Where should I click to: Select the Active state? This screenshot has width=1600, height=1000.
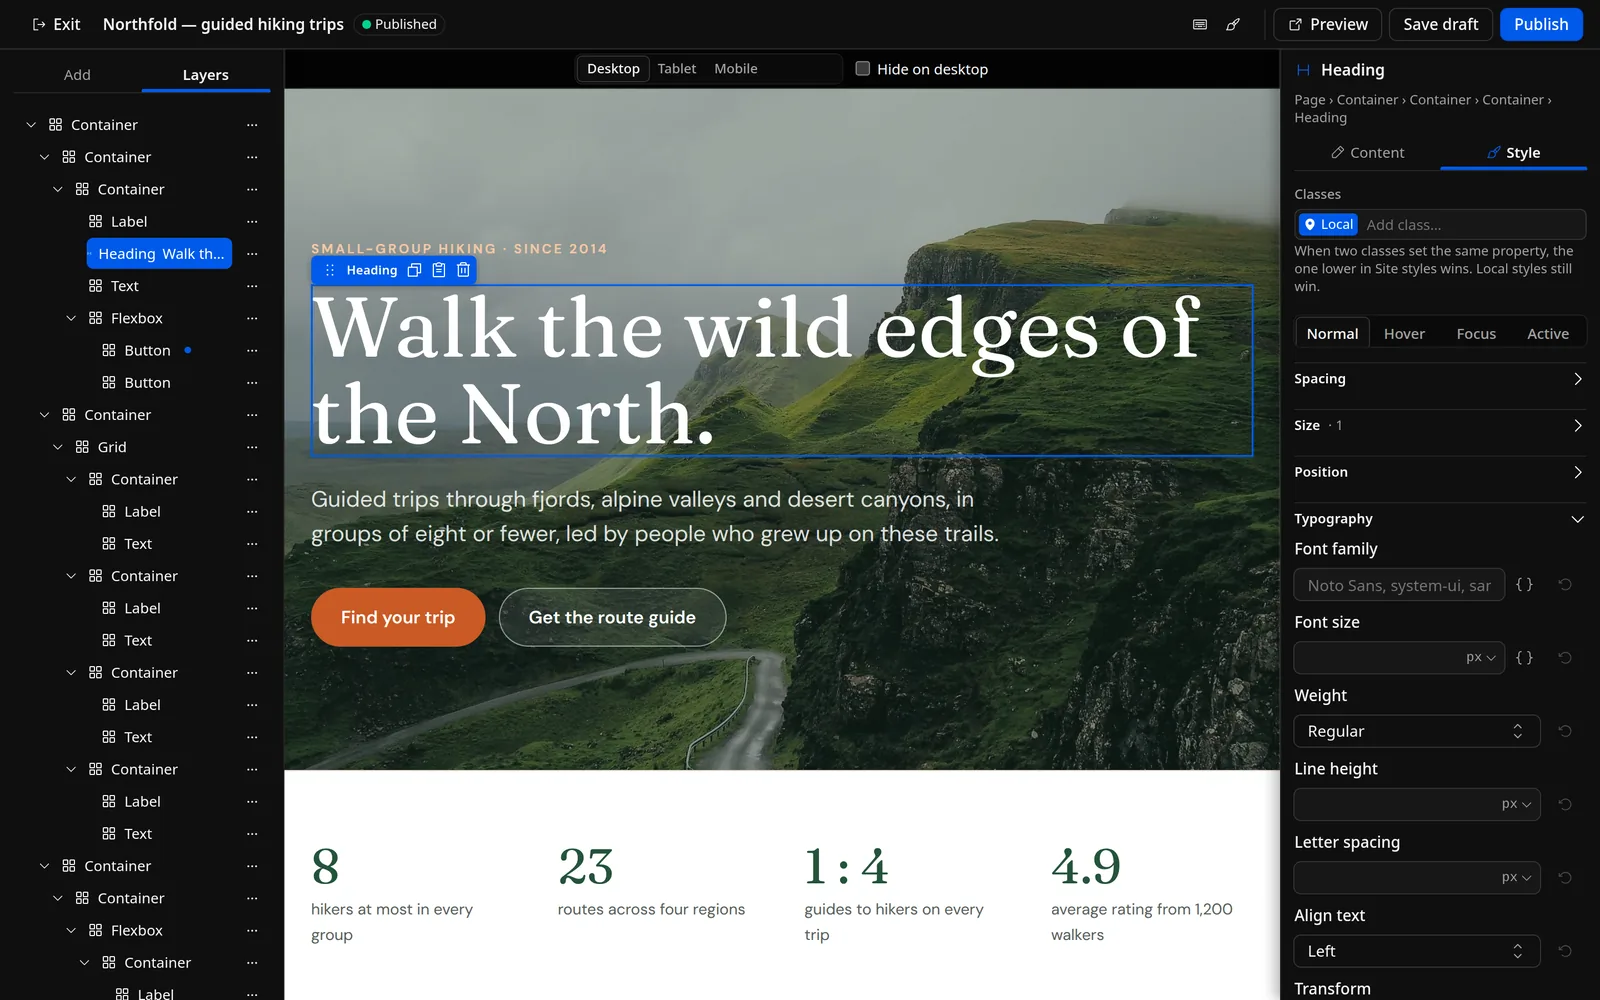pos(1548,334)
